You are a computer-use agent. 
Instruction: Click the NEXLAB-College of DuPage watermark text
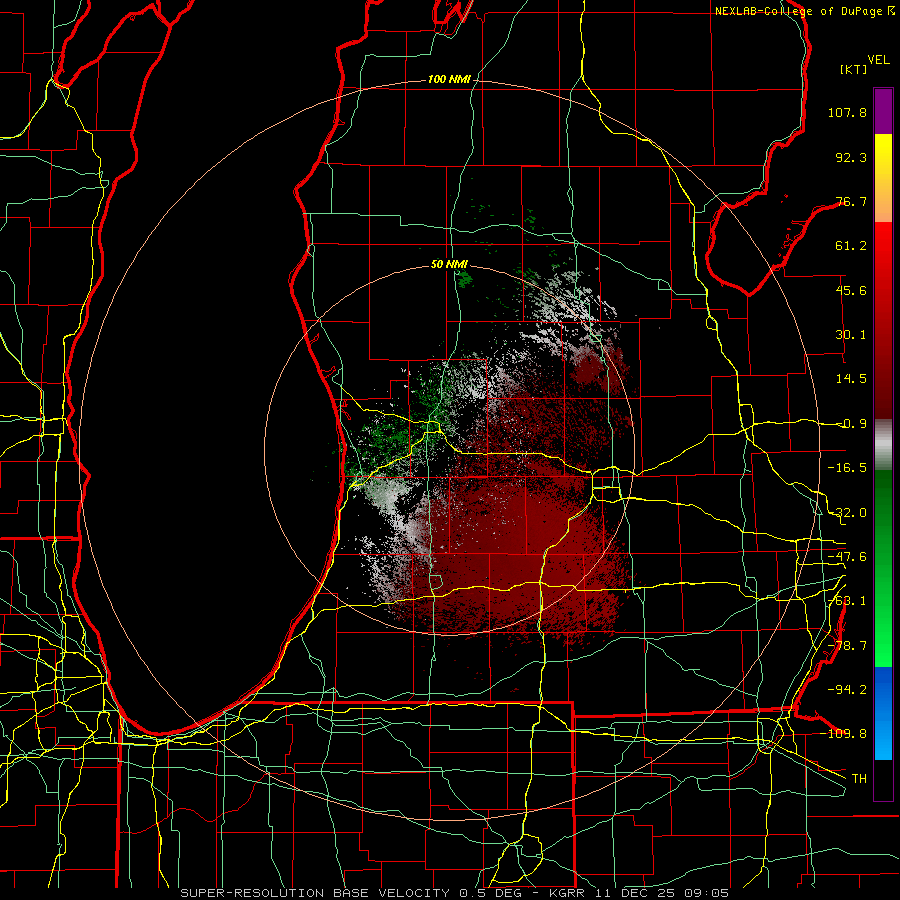point(804,11)
